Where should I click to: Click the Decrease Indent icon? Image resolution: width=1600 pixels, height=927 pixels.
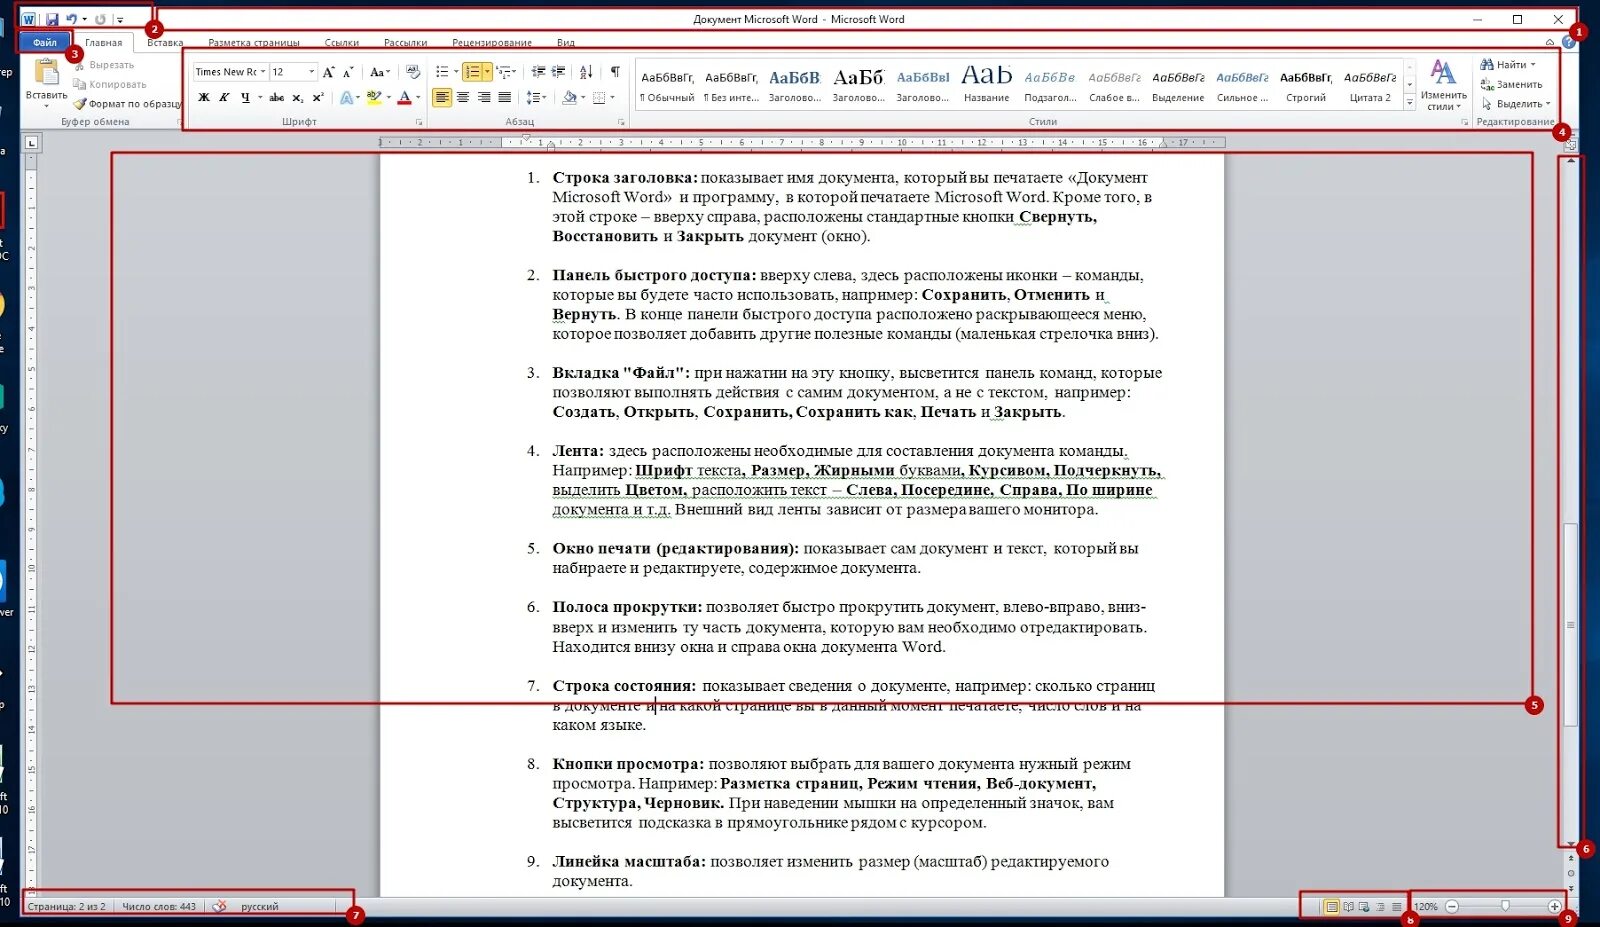point(538,72)
